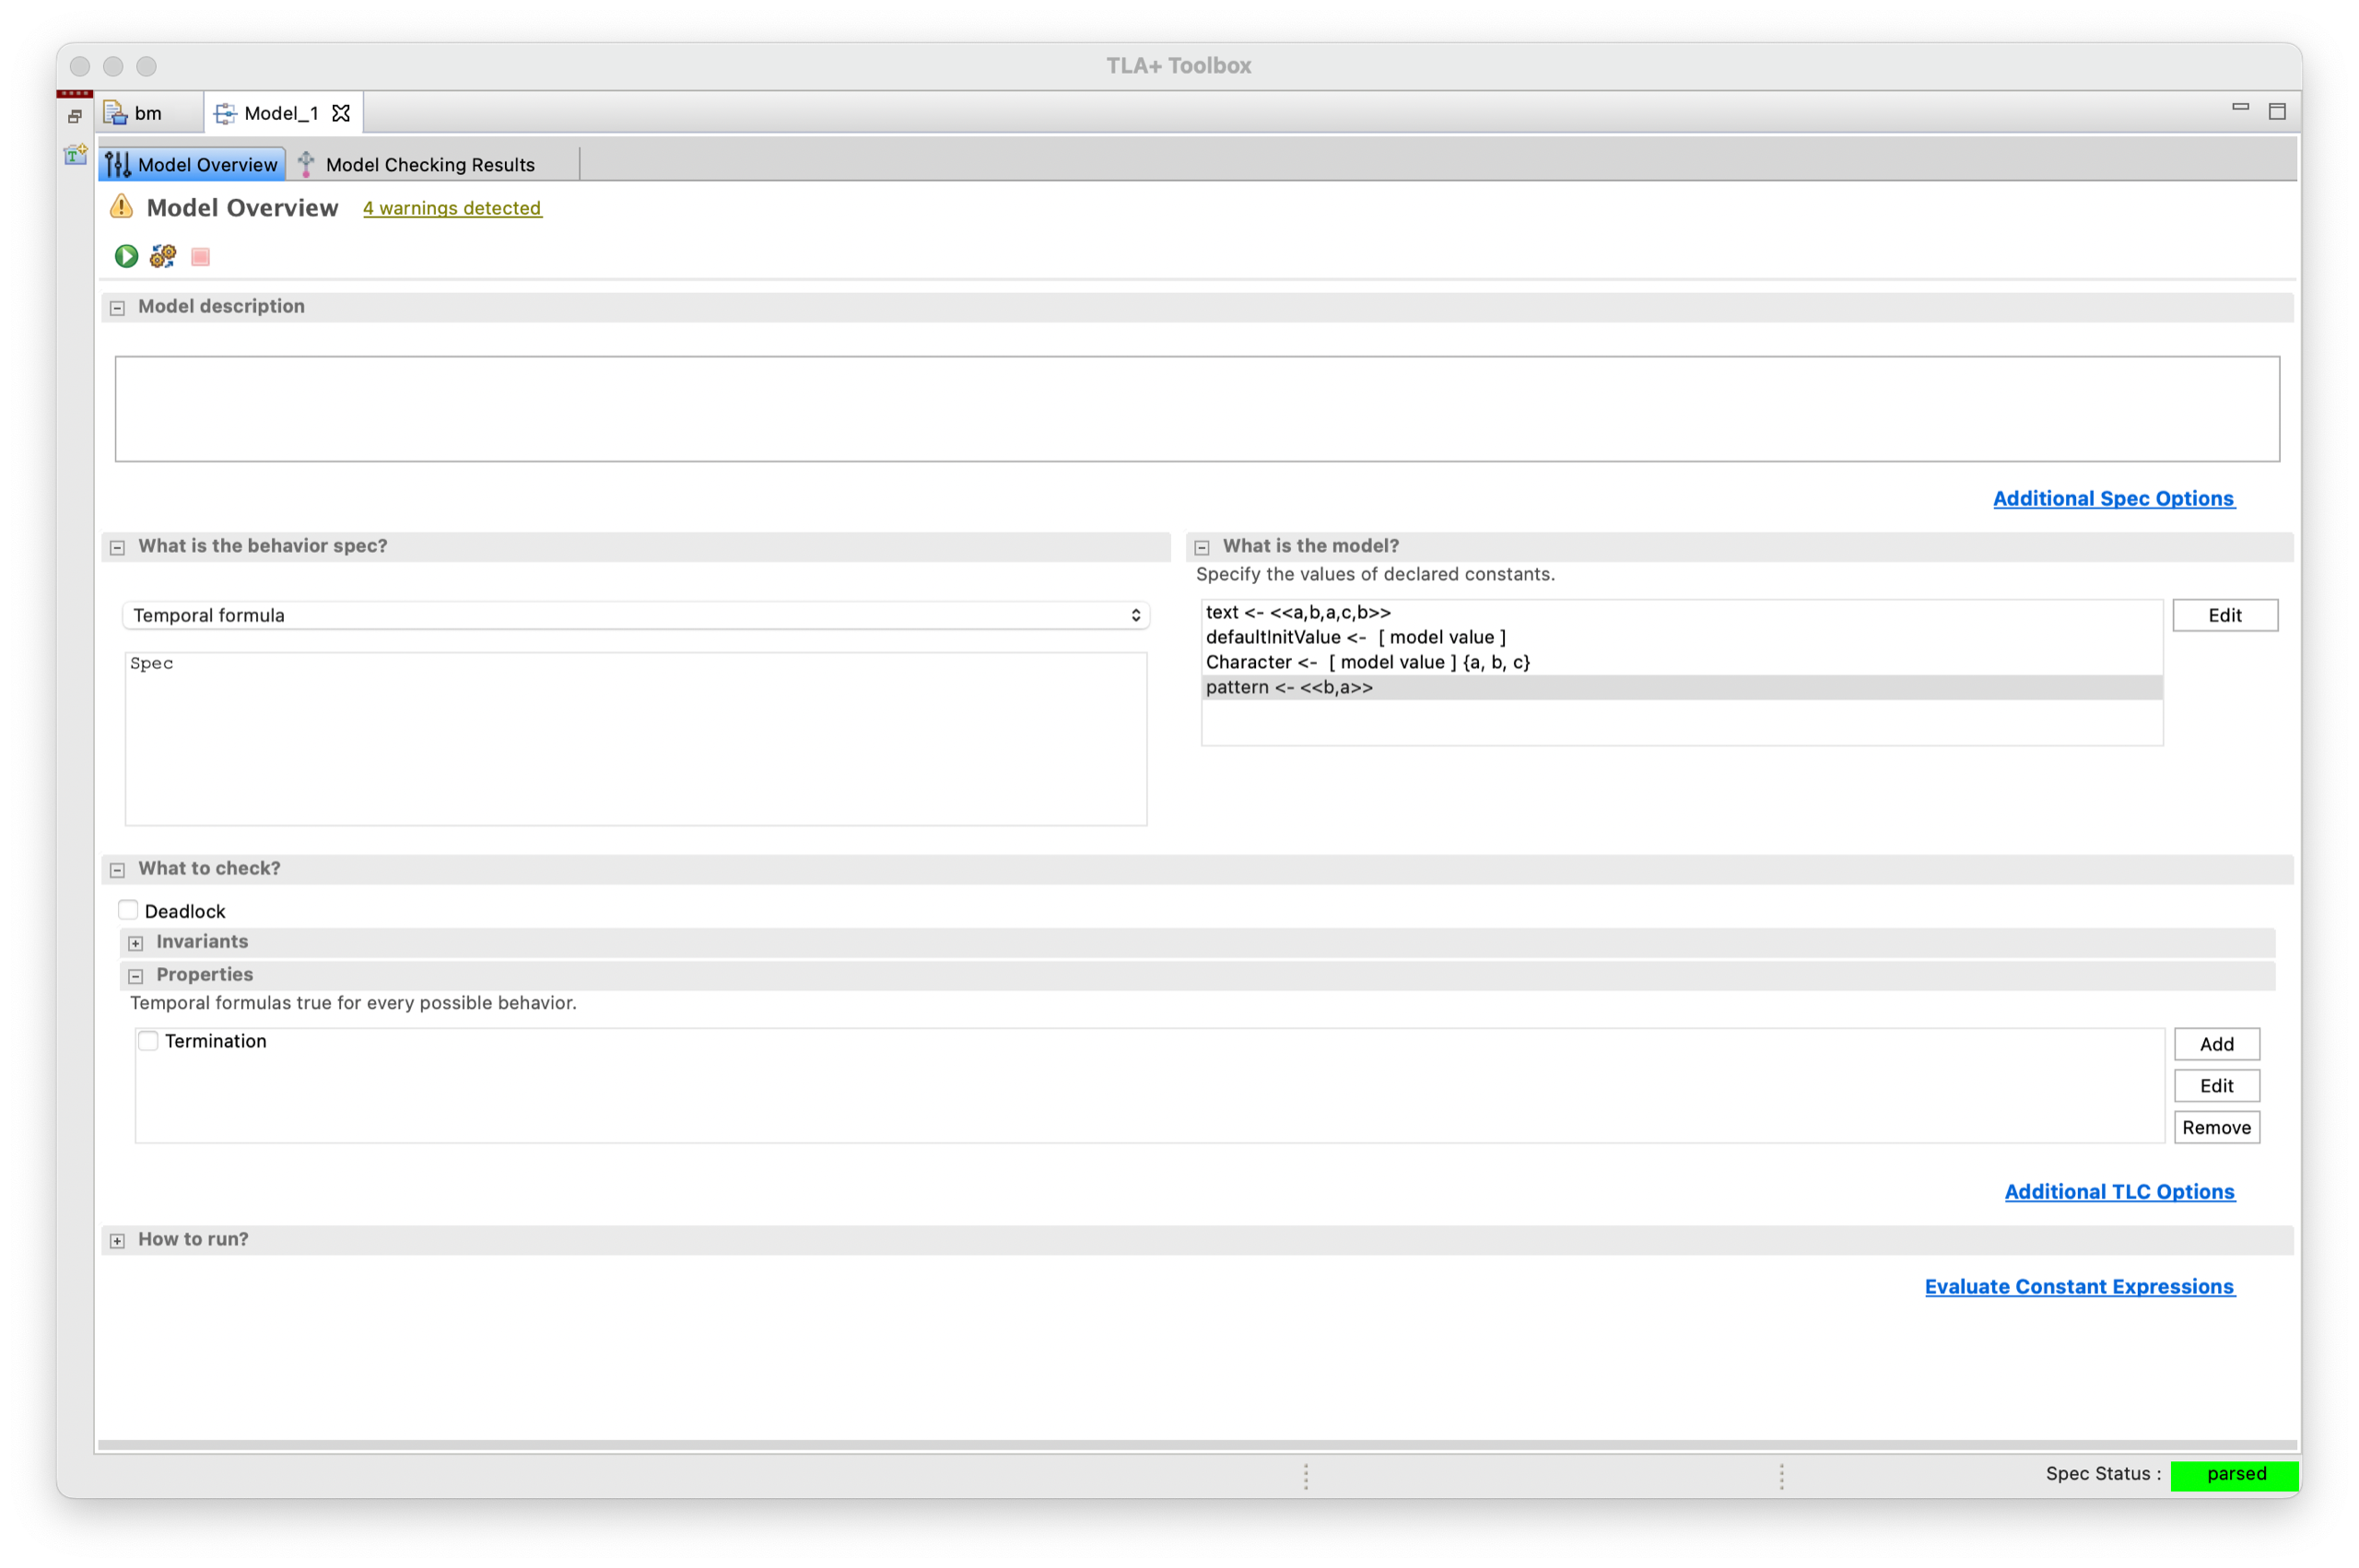Enable the Deadlock checkbox
The width and height of the screenshot is (2359, 1568).
128,910
